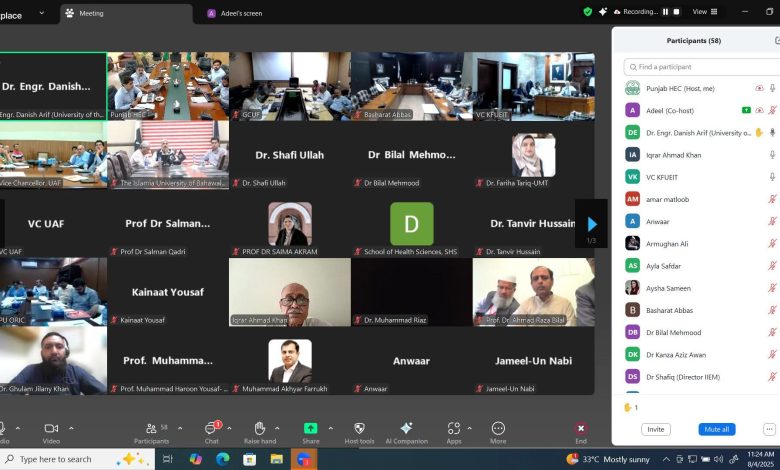Start sharing with the green Share icon
The height and width of the screenshot is (470, 780).
click(310, 428)
